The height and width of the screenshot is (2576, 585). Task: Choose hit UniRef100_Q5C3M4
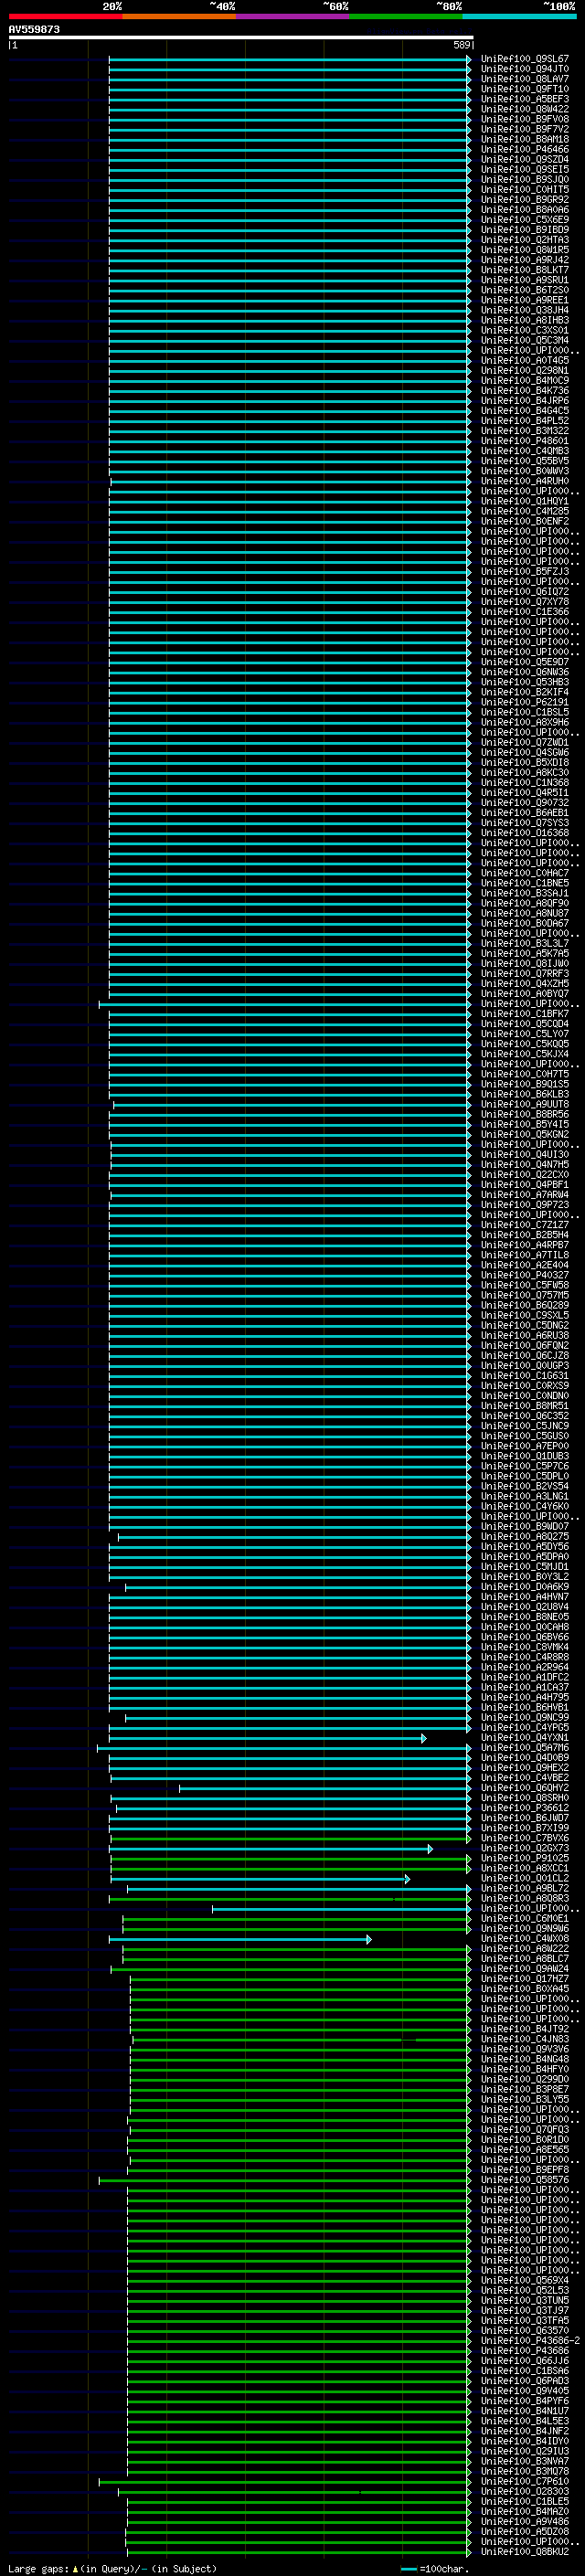click(x=525, y=340)
